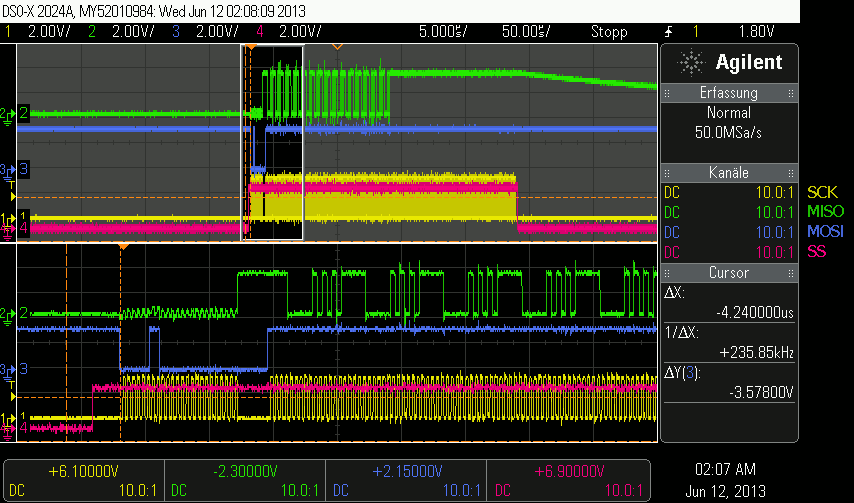Click the rising-edge trigger slope icon
Screen dimensions: 854x503
(x=668, y=32)
